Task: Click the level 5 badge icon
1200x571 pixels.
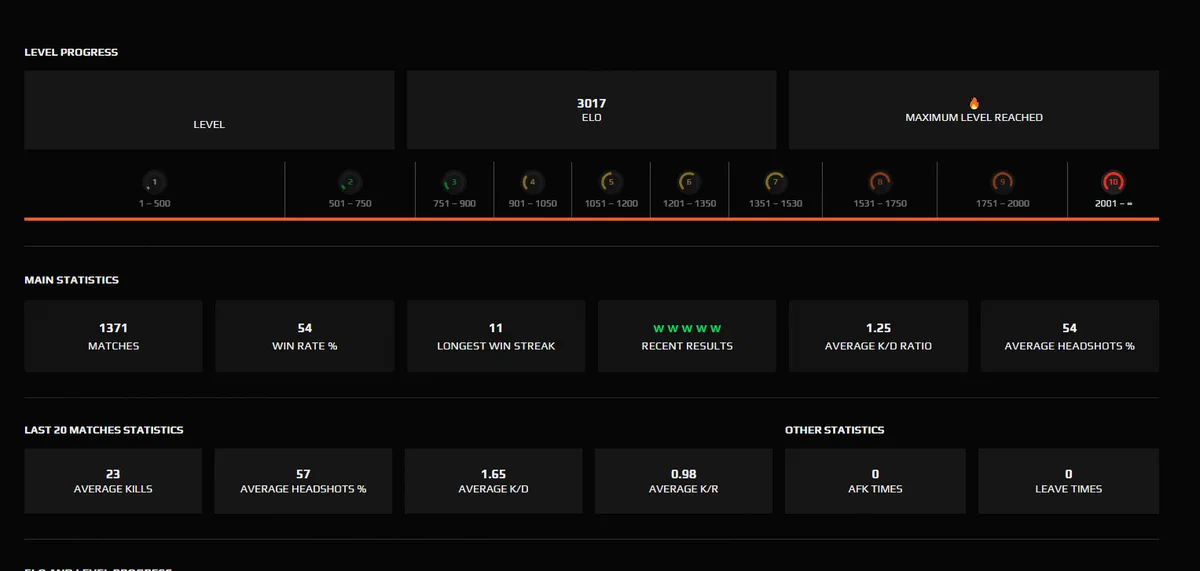Action: (x=610, y=182)
